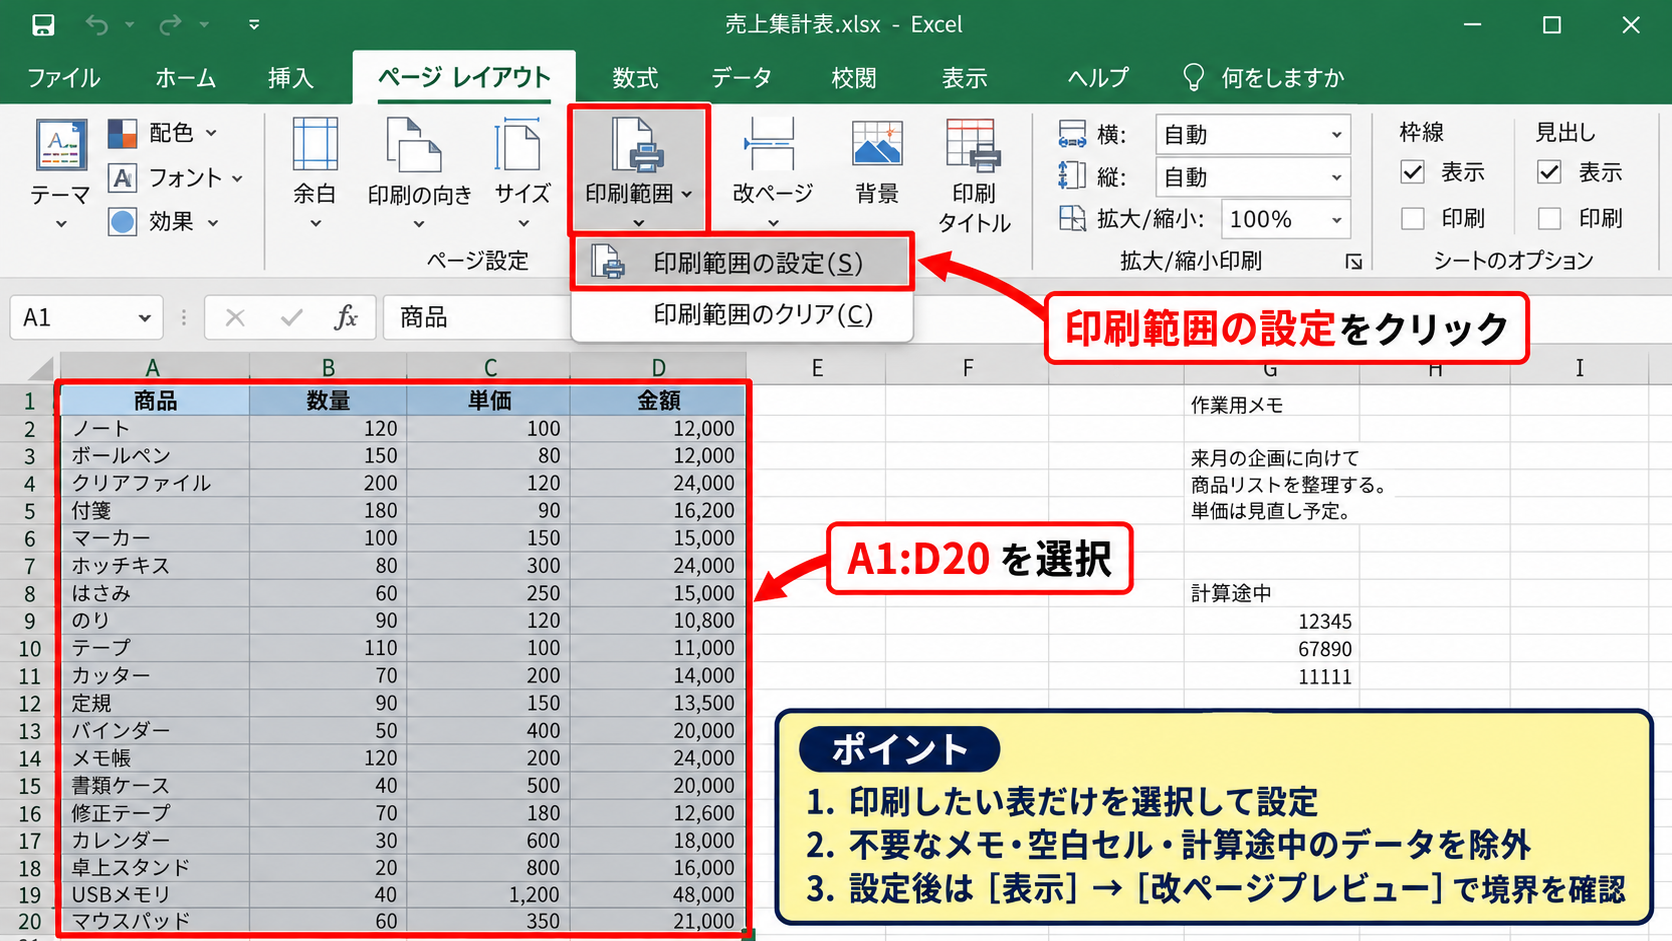Open the 余白 margins icon
The image size is (1672, 941).
[x=315, y=144]
